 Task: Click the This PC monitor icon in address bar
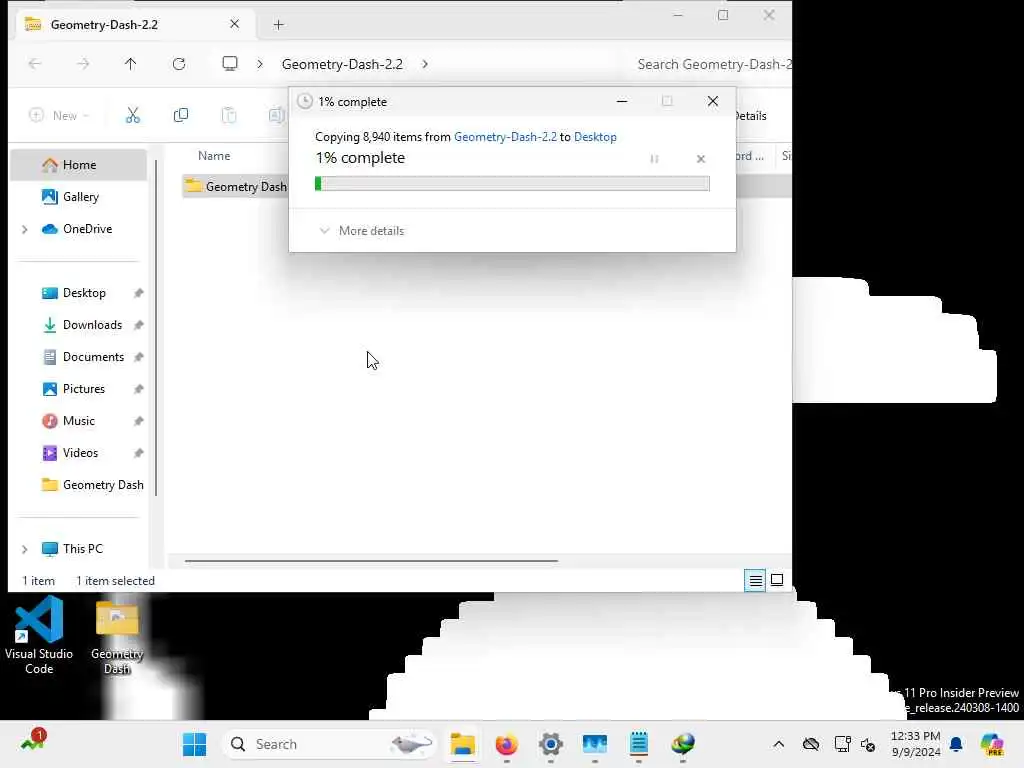tap(230, 64)
